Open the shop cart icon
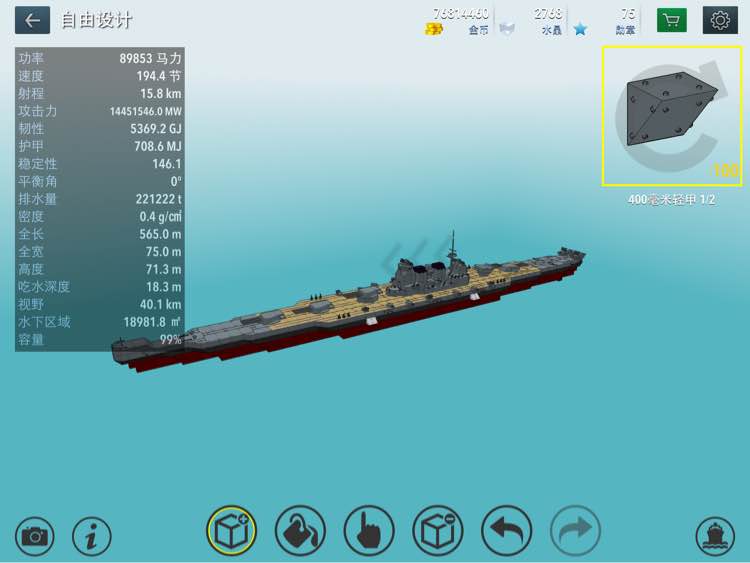 click(x=672, y=20)
